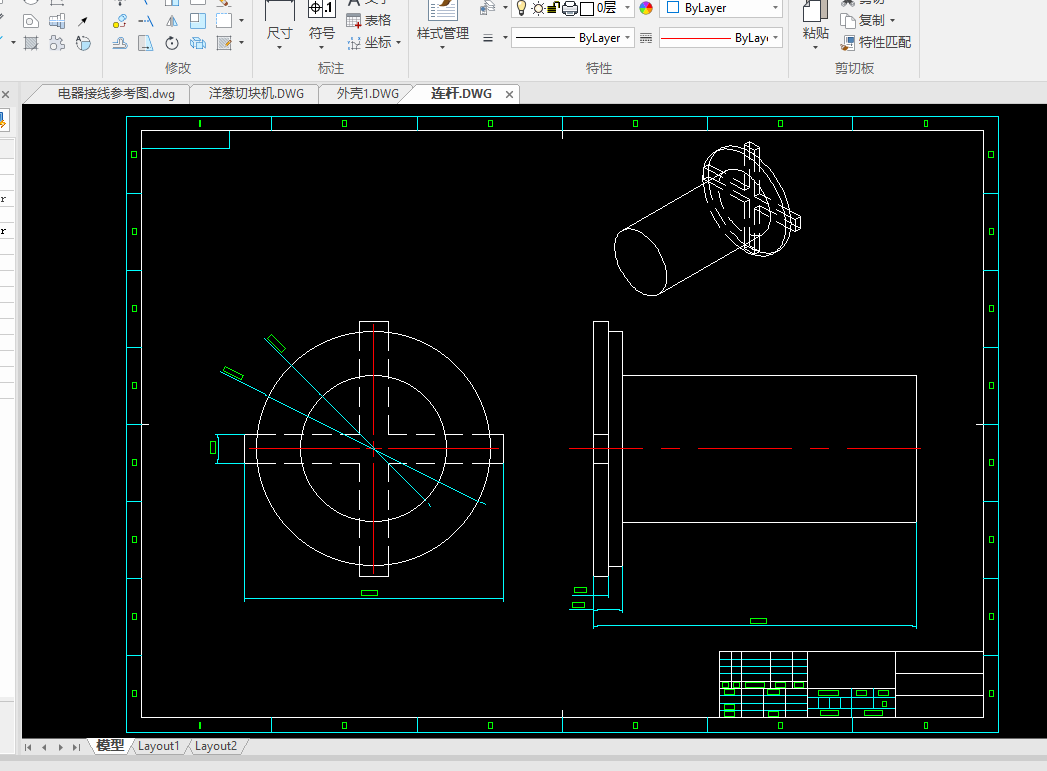1047x771 pixels.
Task: Click the 粘贴 paste button
Action: (815, 21)
